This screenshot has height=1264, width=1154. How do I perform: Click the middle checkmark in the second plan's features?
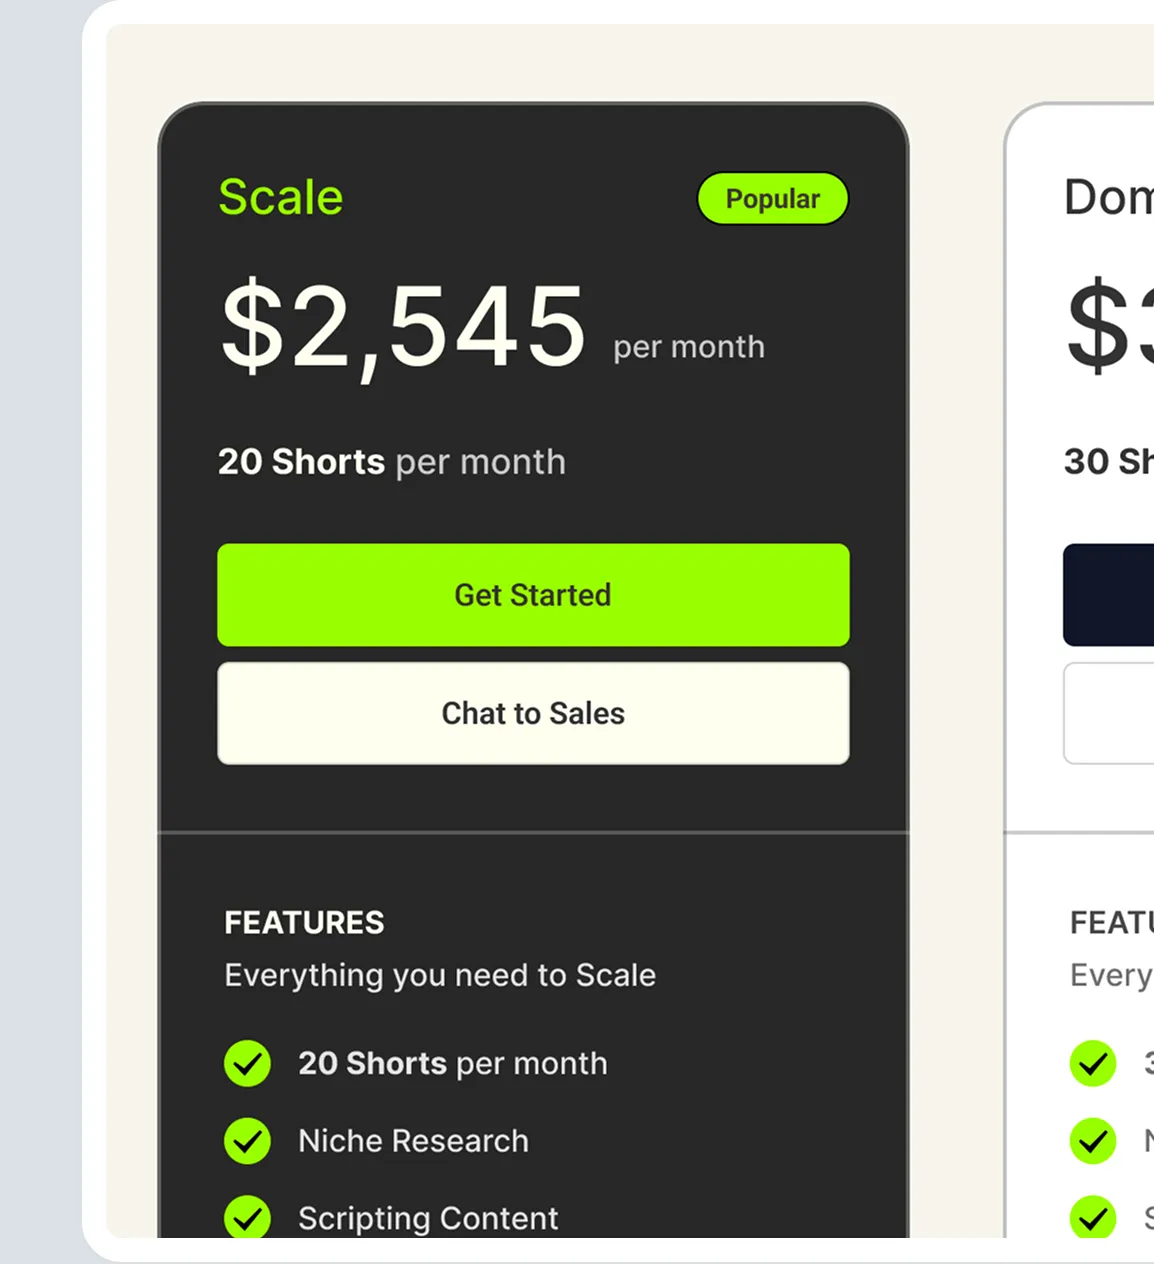1093,1141
